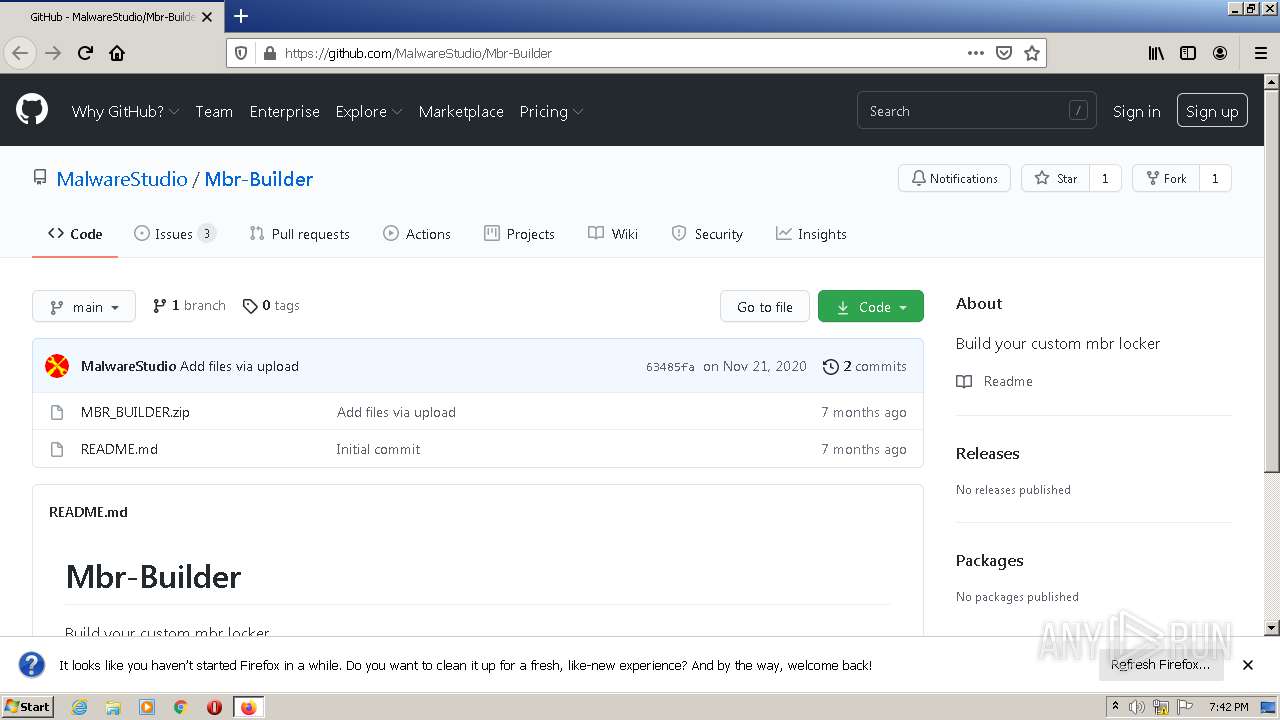Click the taskbar volume speaker icon
The width and height of the screenshot is (1280, 720).
(1138, 707)
